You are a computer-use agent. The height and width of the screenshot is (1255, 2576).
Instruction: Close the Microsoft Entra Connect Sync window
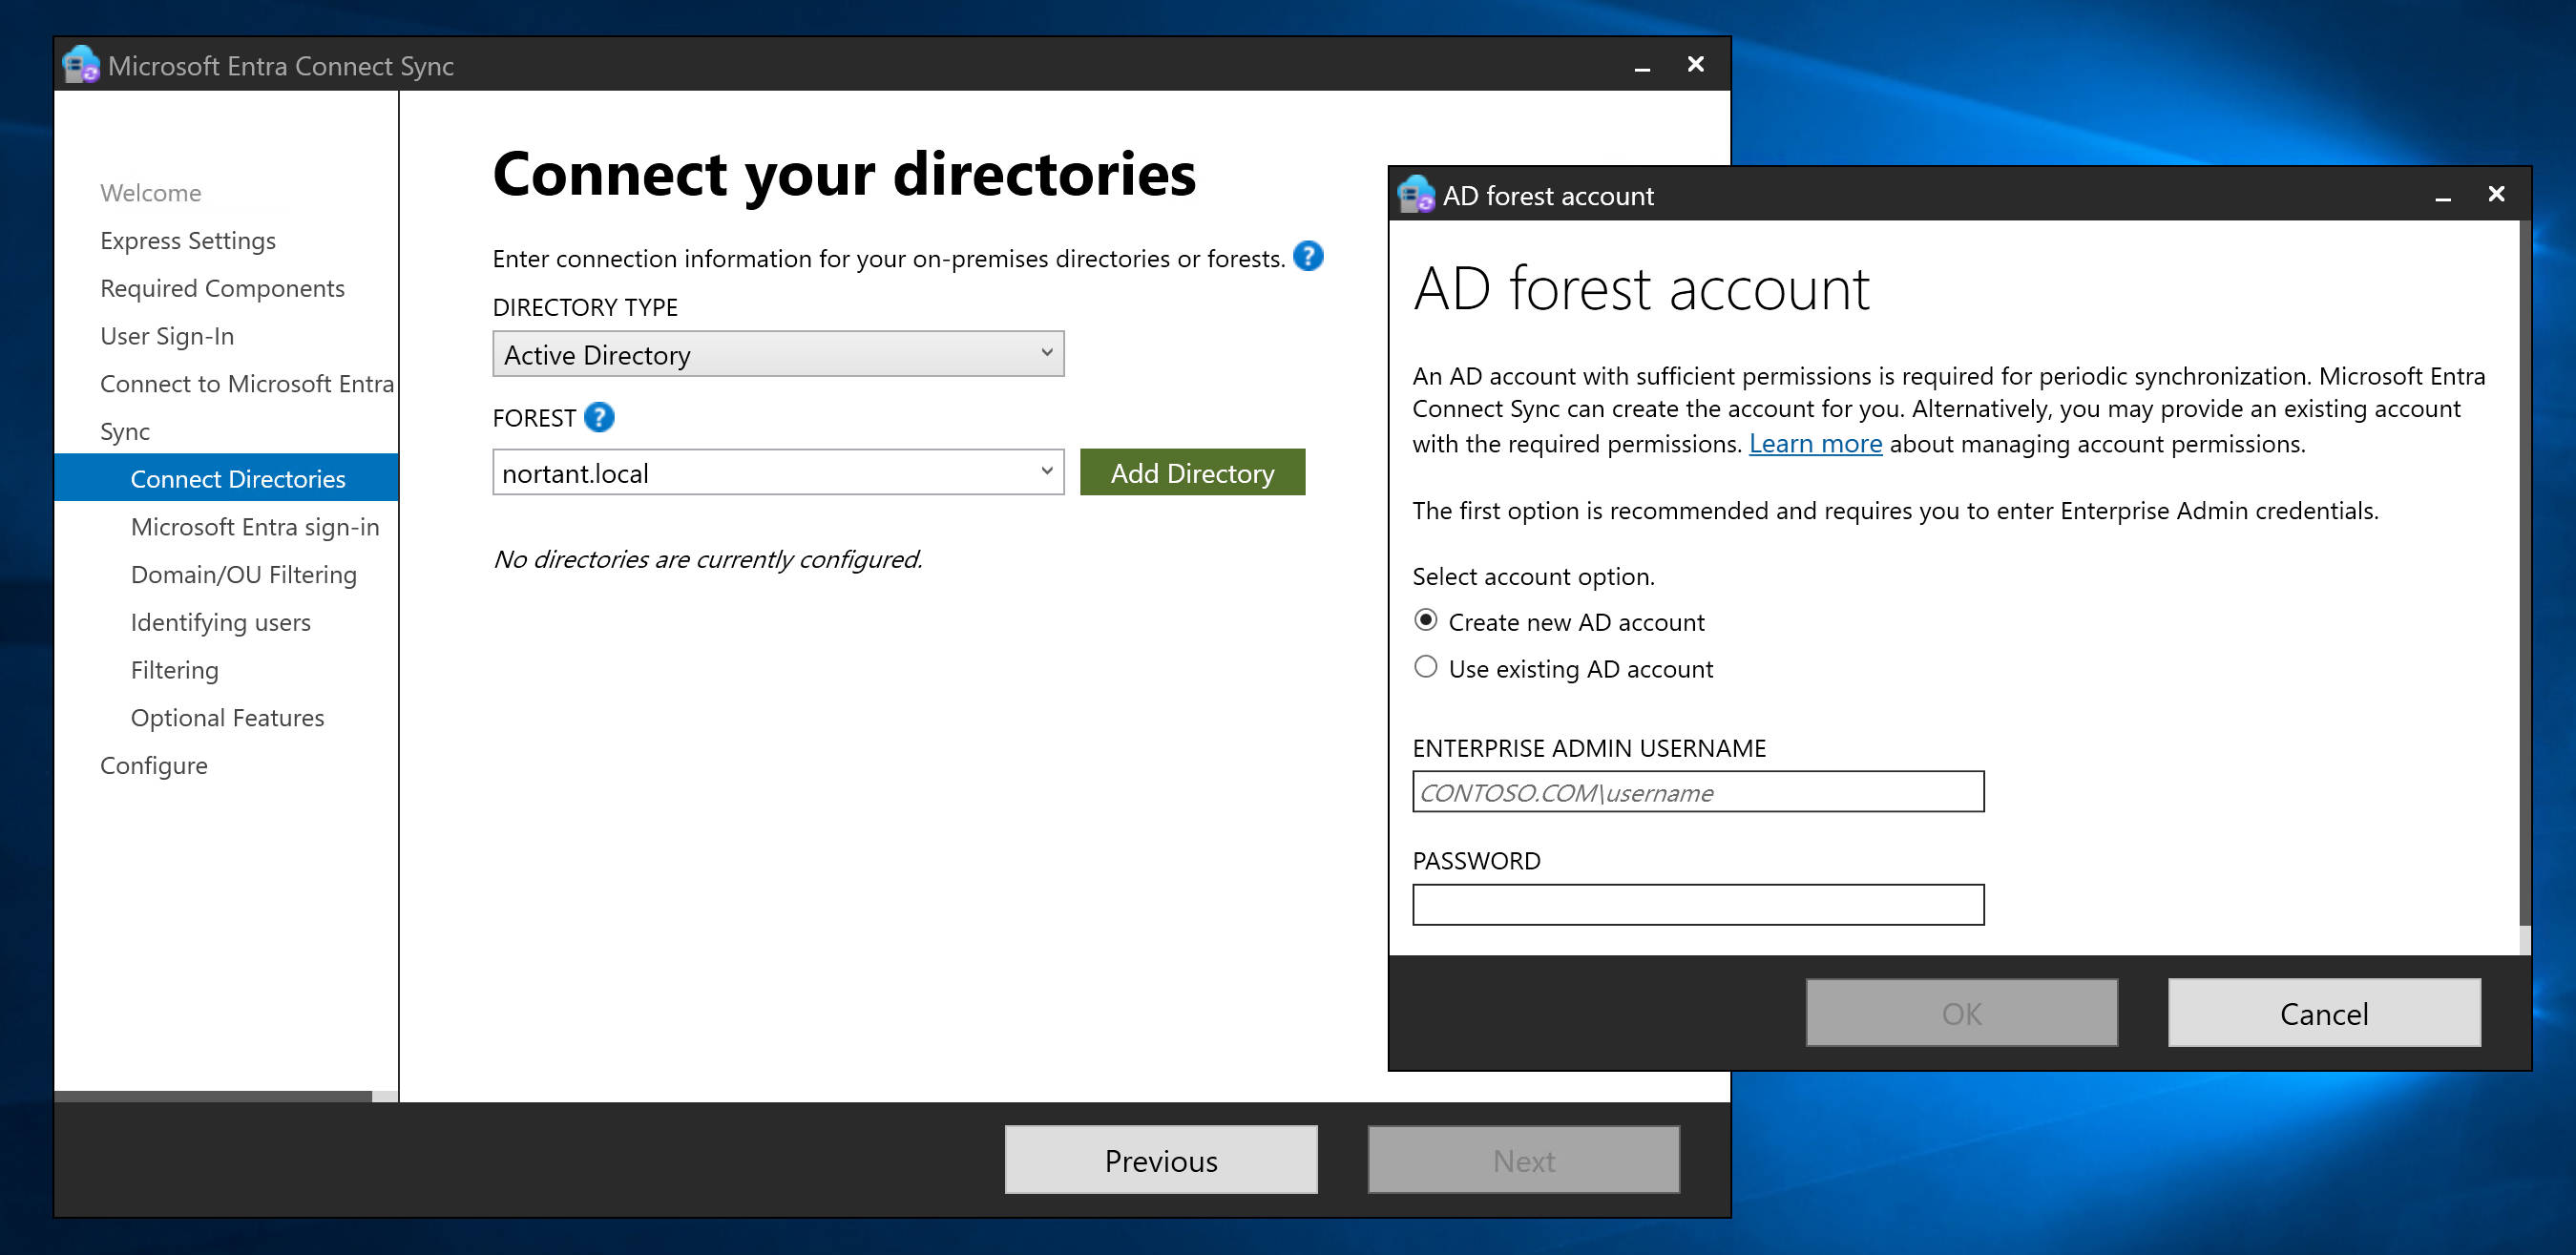pyautogui.click(x=1695, y=65)
